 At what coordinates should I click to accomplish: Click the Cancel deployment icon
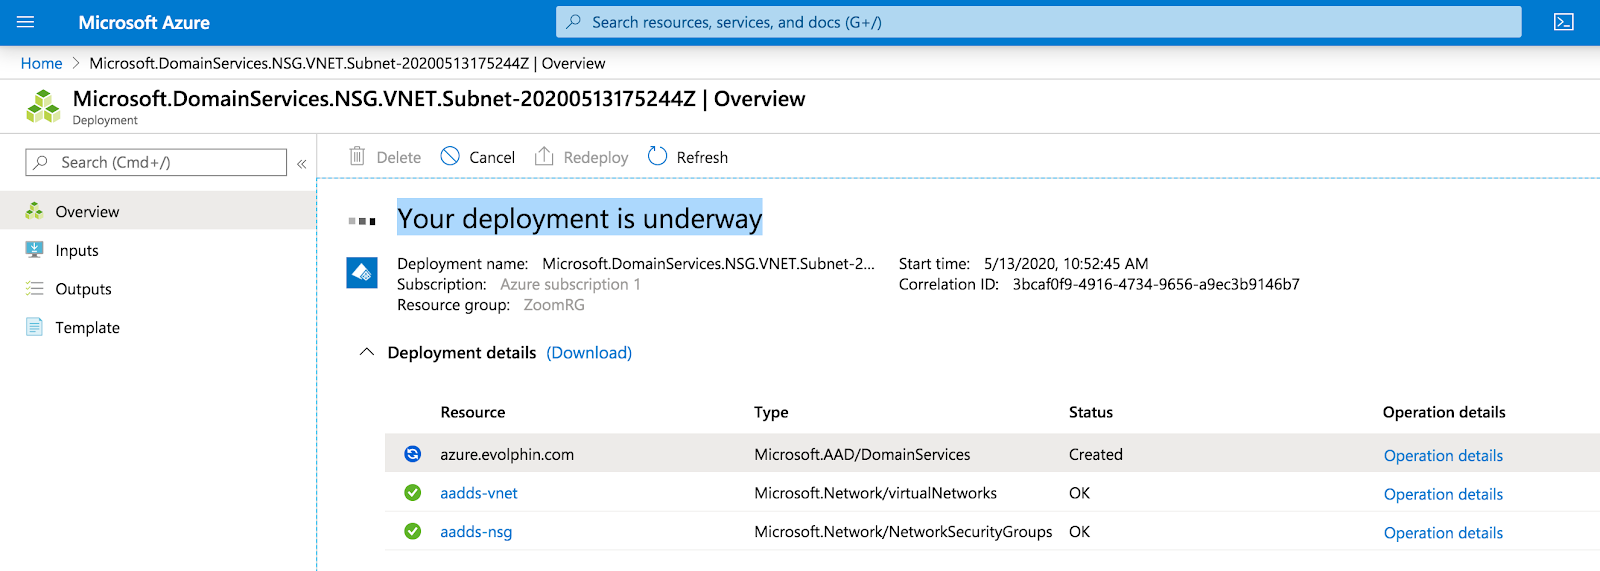(450, 156)
